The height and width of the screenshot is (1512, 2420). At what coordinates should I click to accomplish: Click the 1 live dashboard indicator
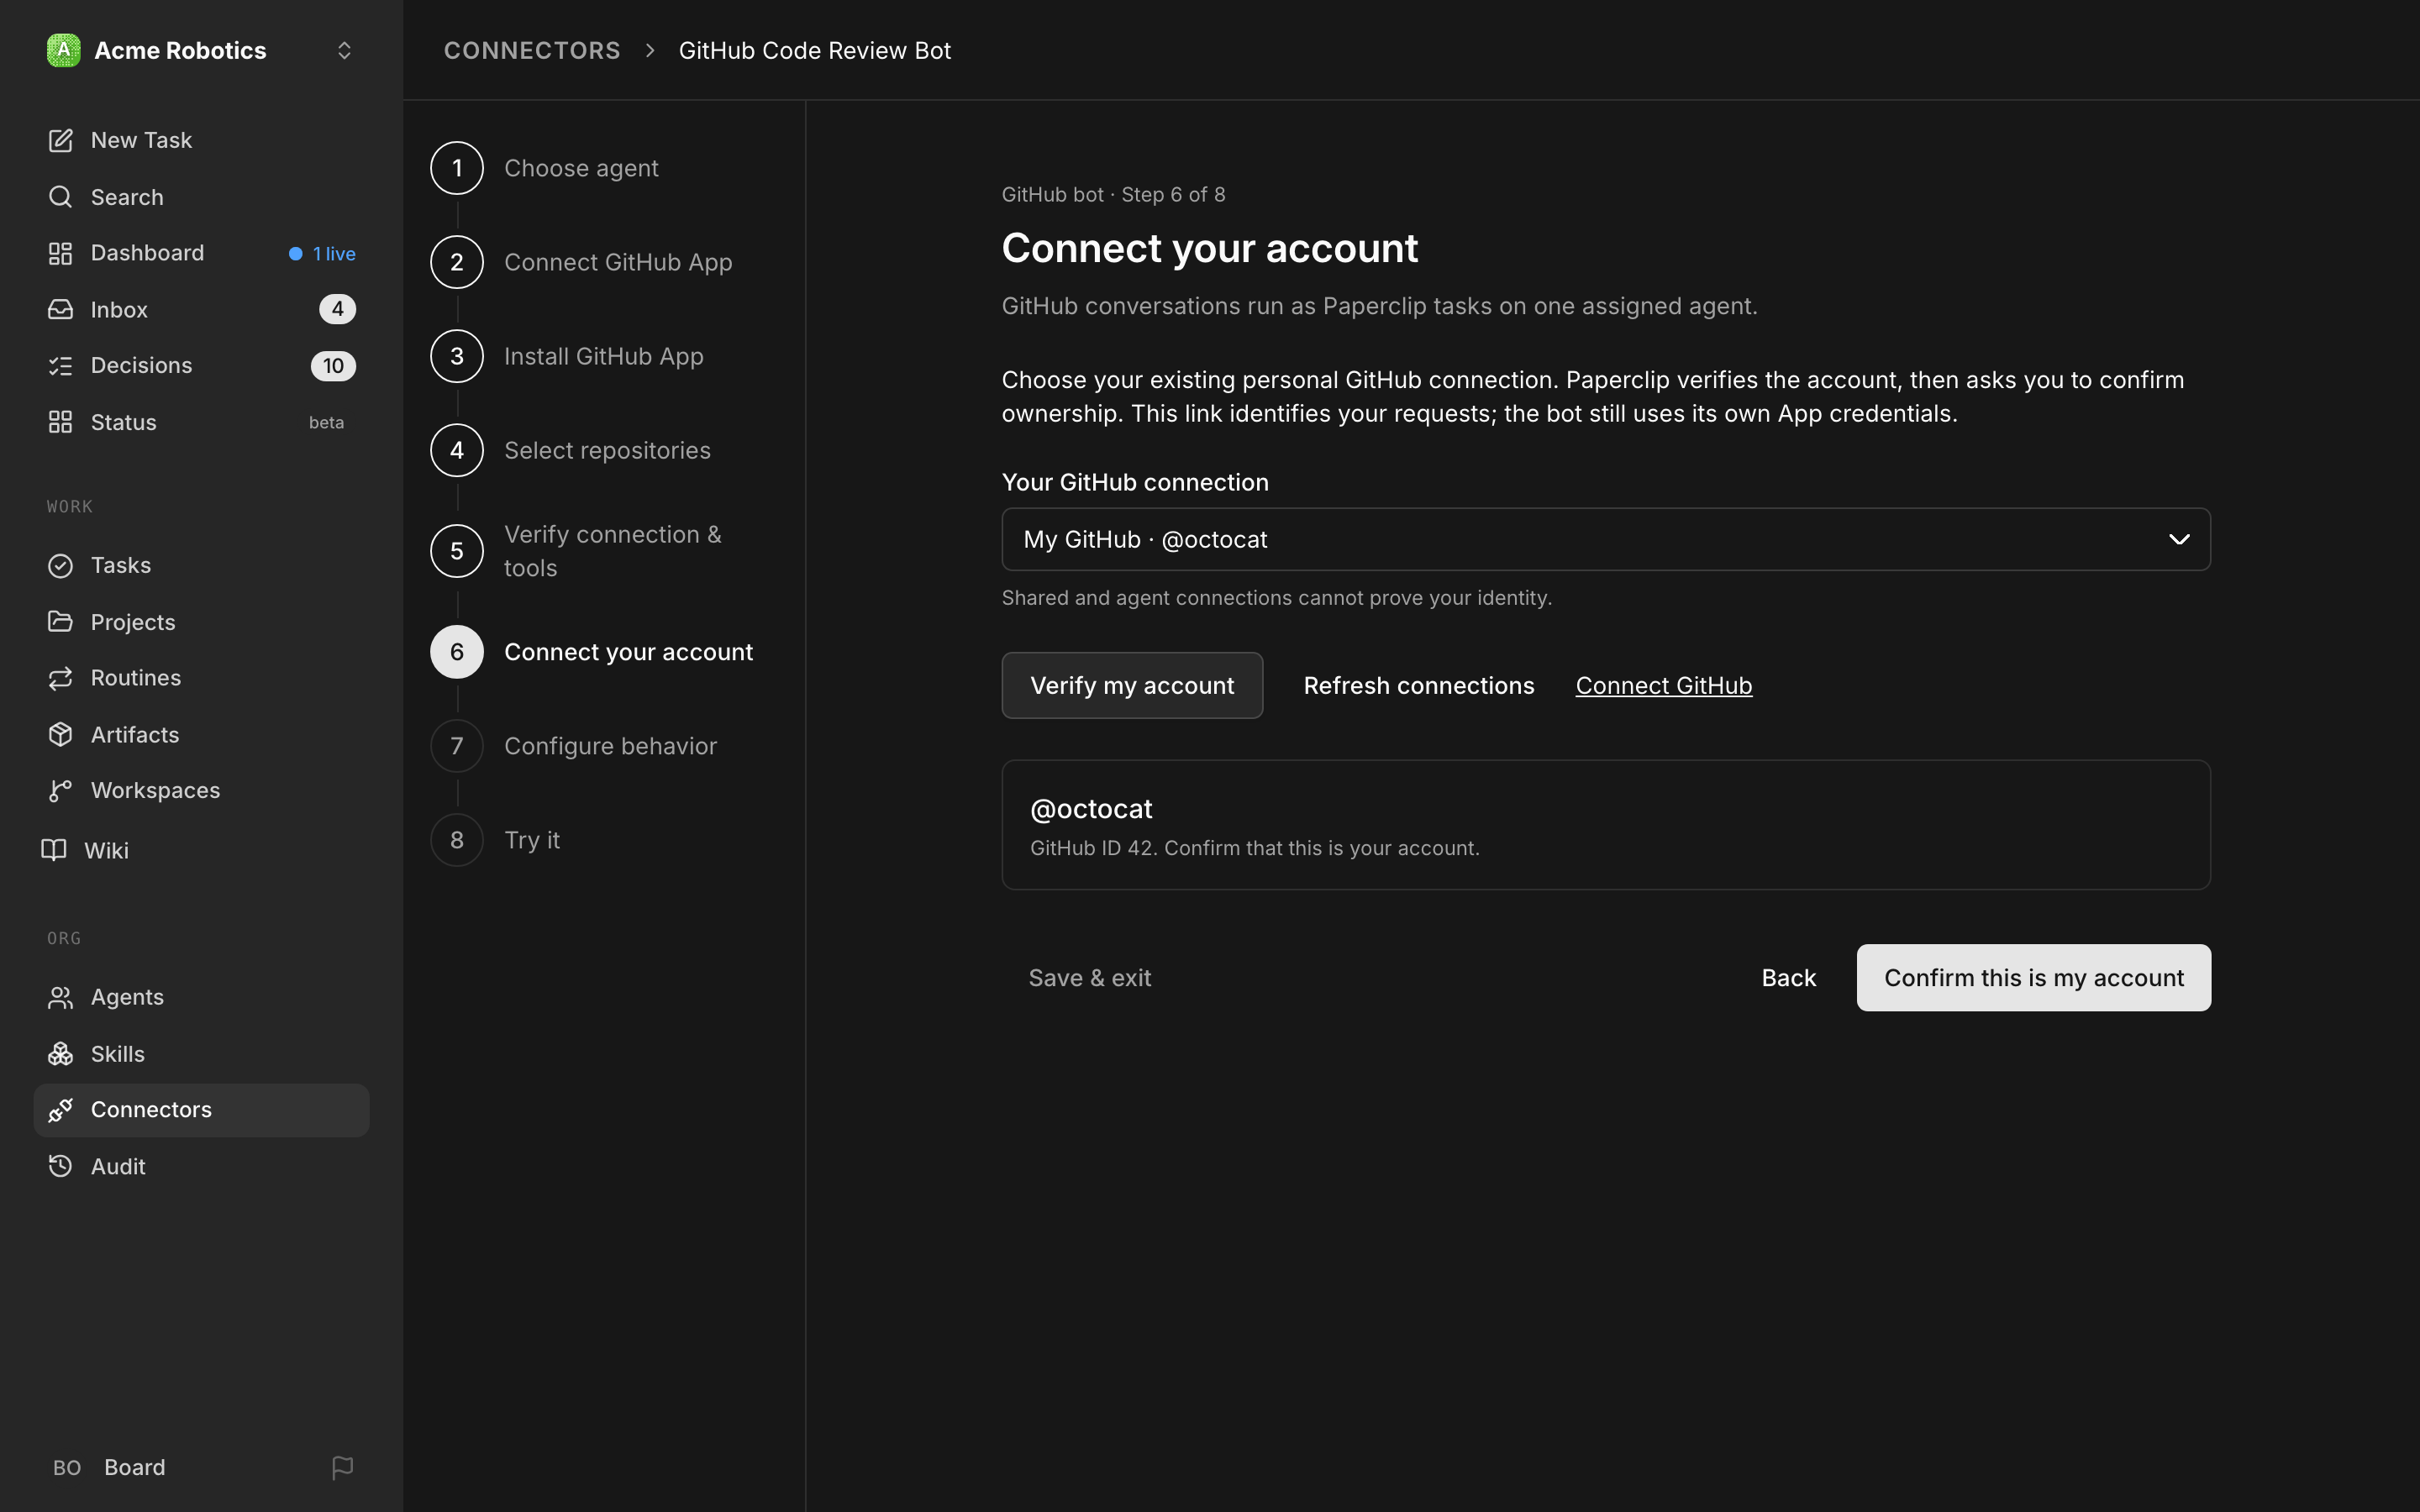tap(322, 254)
